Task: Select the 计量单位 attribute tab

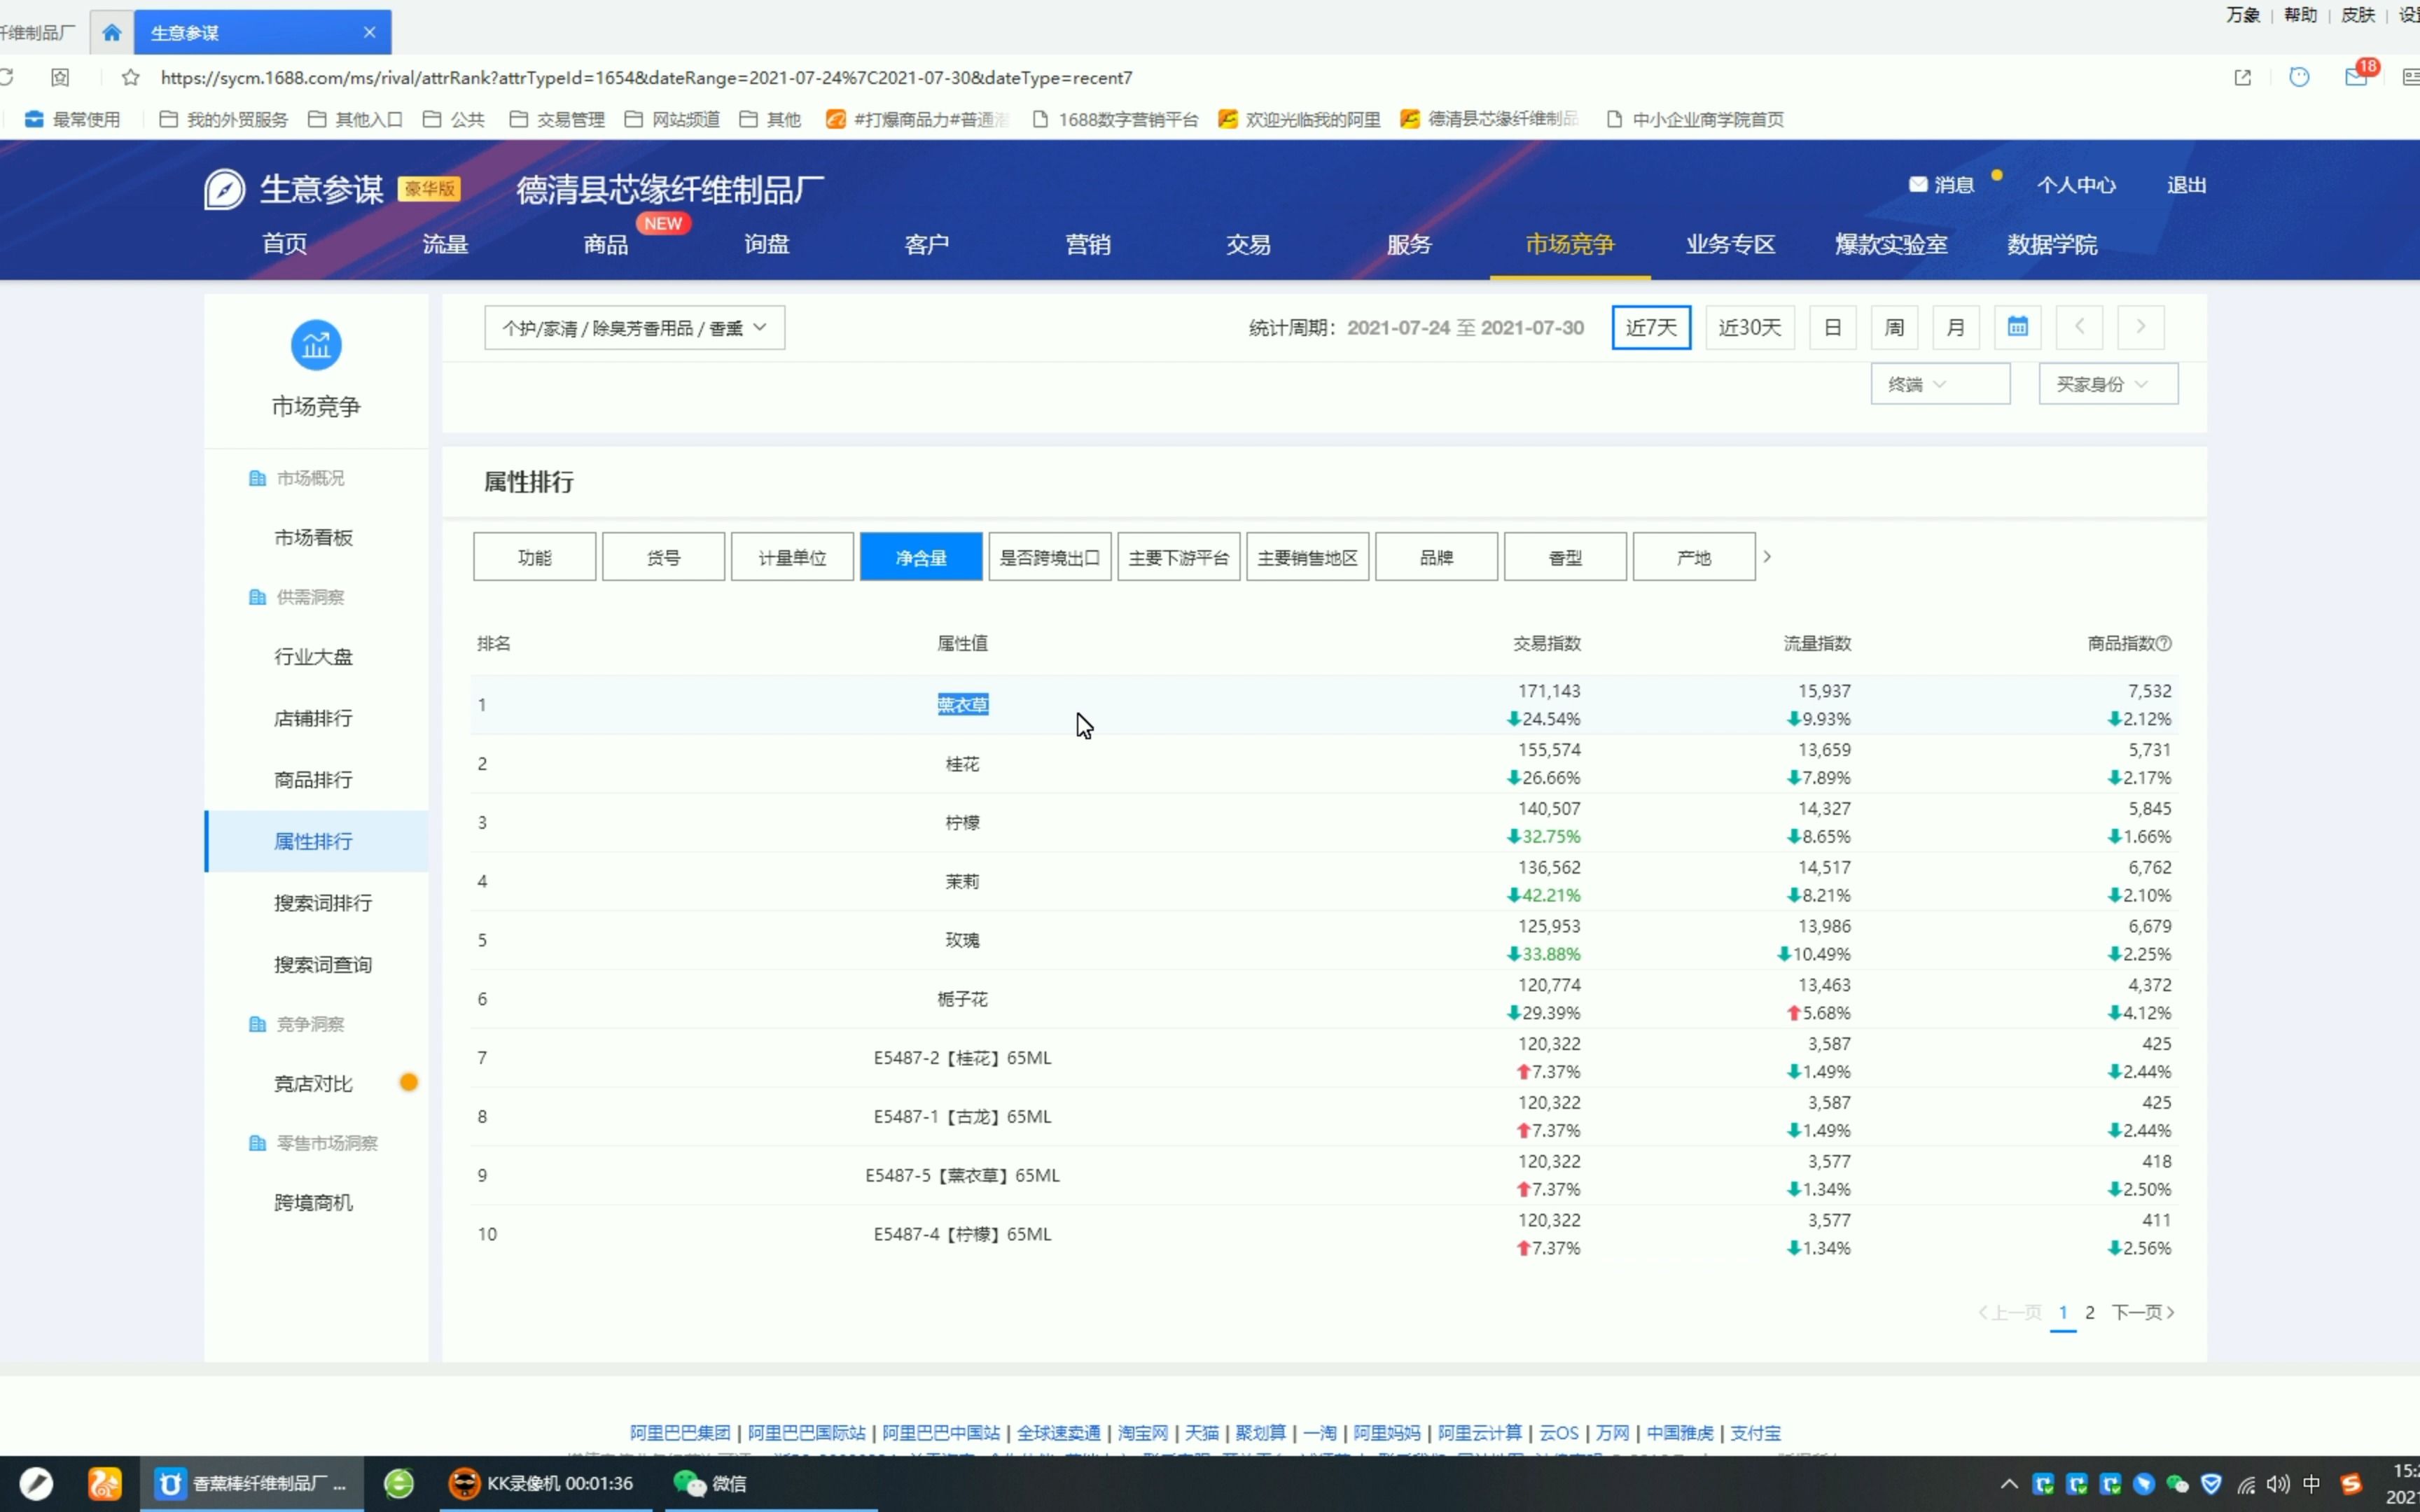Action: tap(792, 557)
